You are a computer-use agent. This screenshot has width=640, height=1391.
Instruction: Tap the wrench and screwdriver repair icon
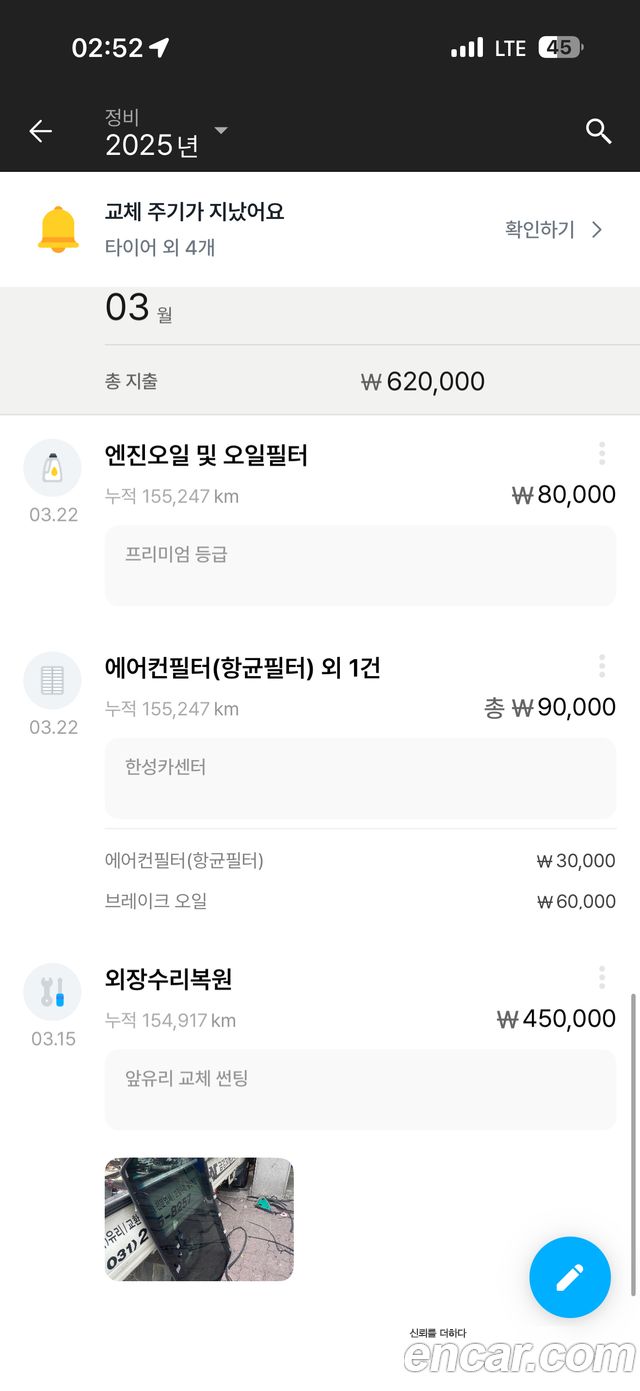[52, 992]
